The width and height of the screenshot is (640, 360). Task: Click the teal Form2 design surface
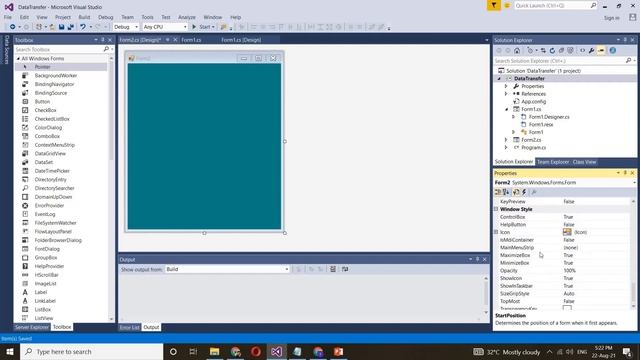tap(204, 146)
